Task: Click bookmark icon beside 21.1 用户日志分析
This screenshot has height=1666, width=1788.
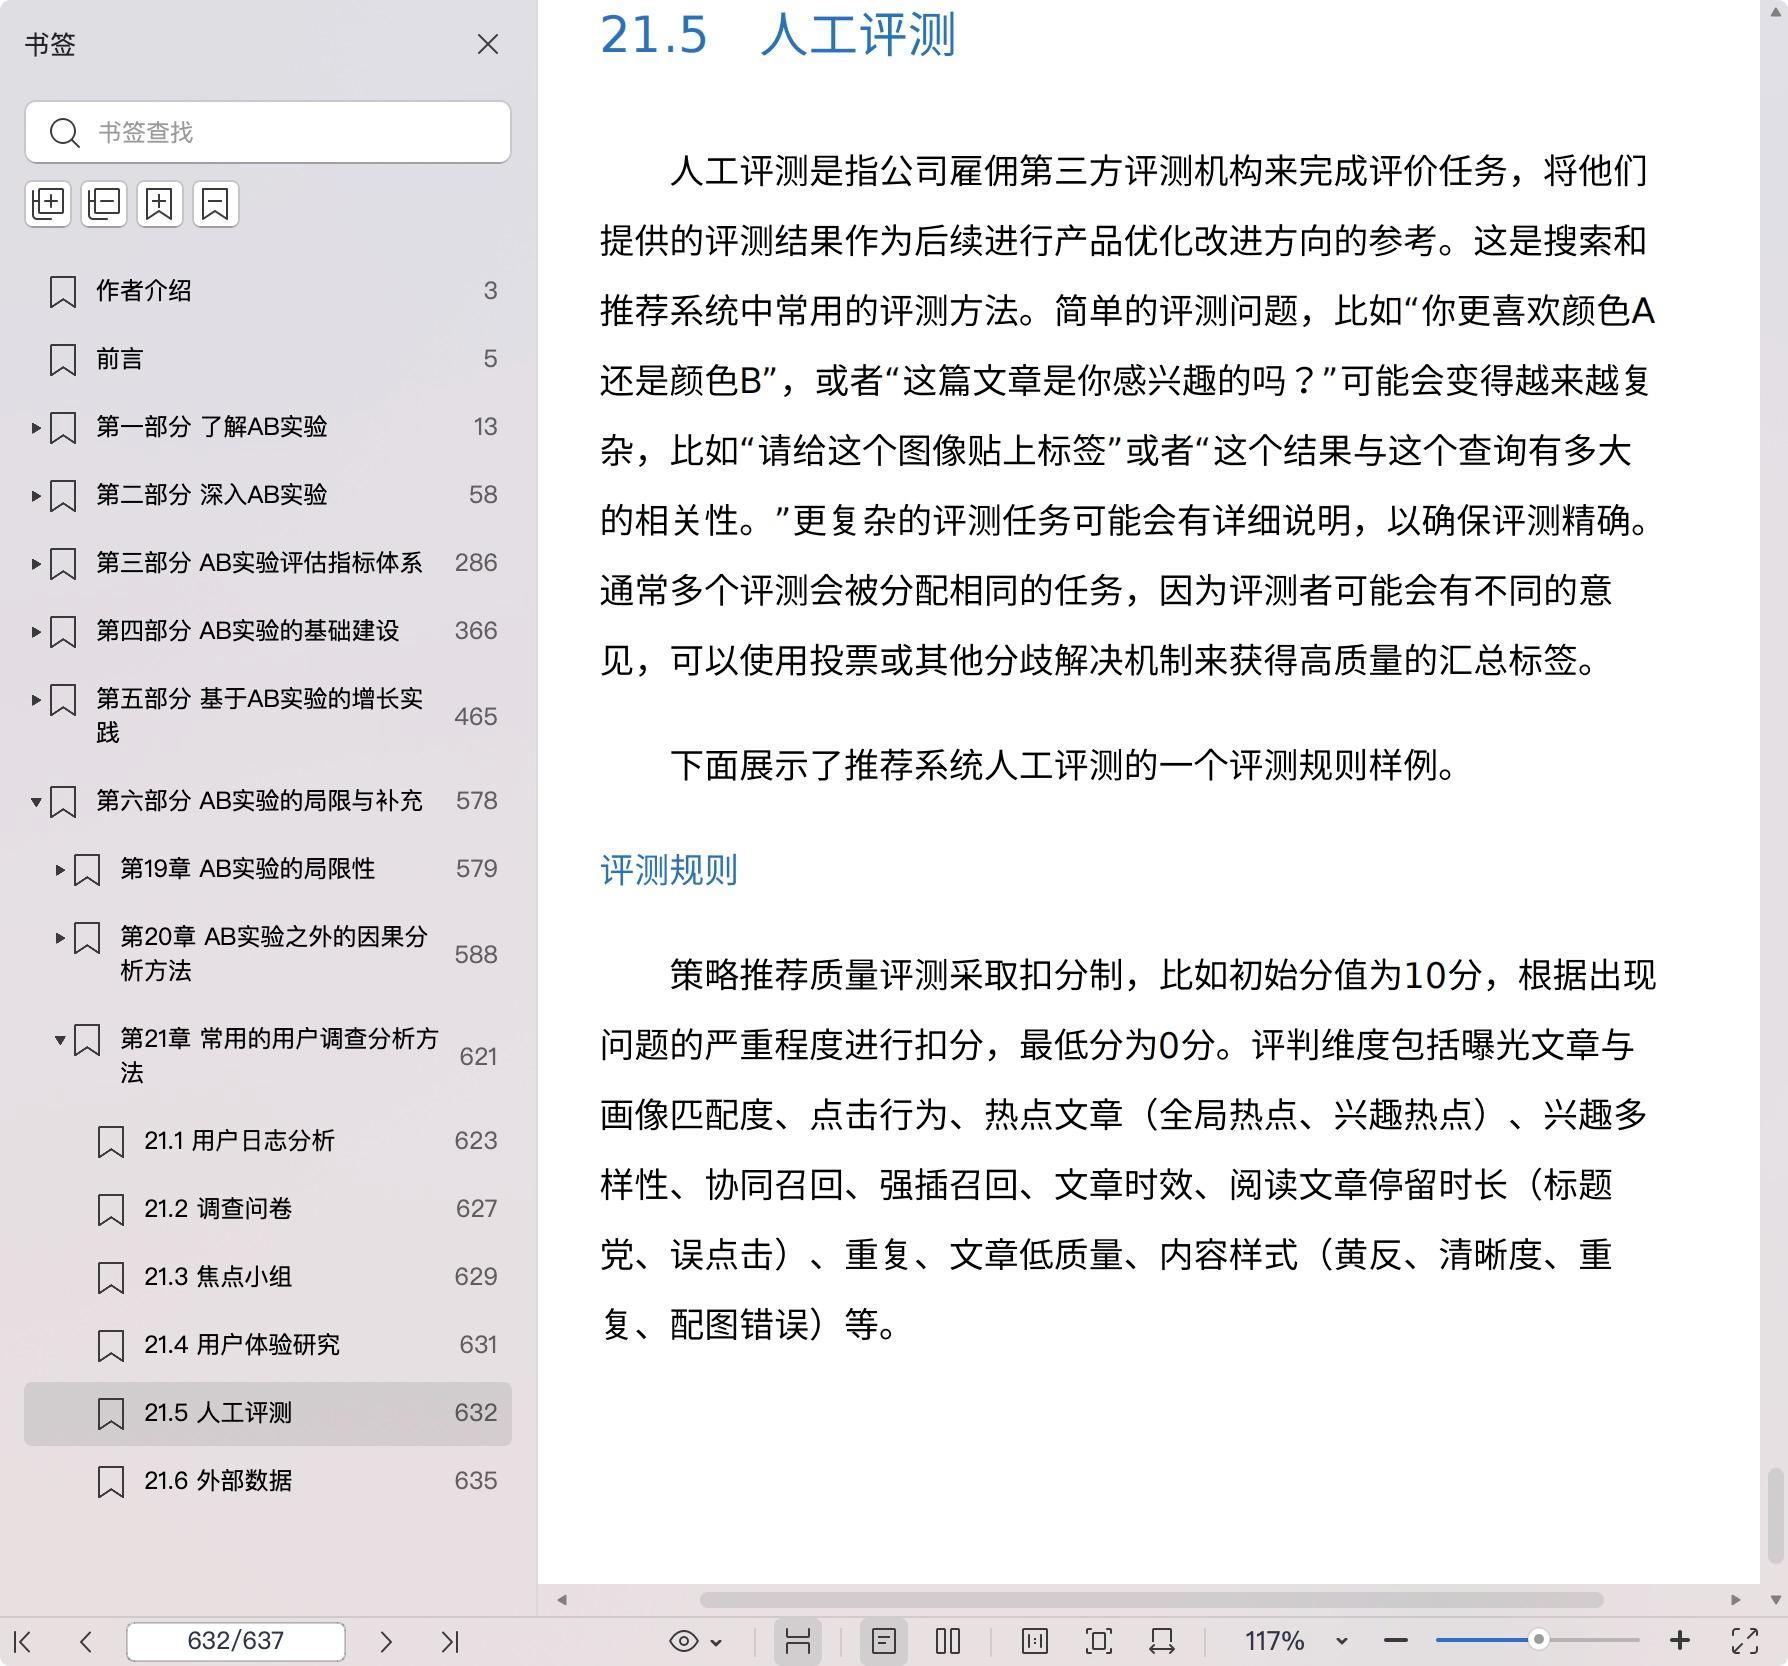Action: click(110, 1142)
